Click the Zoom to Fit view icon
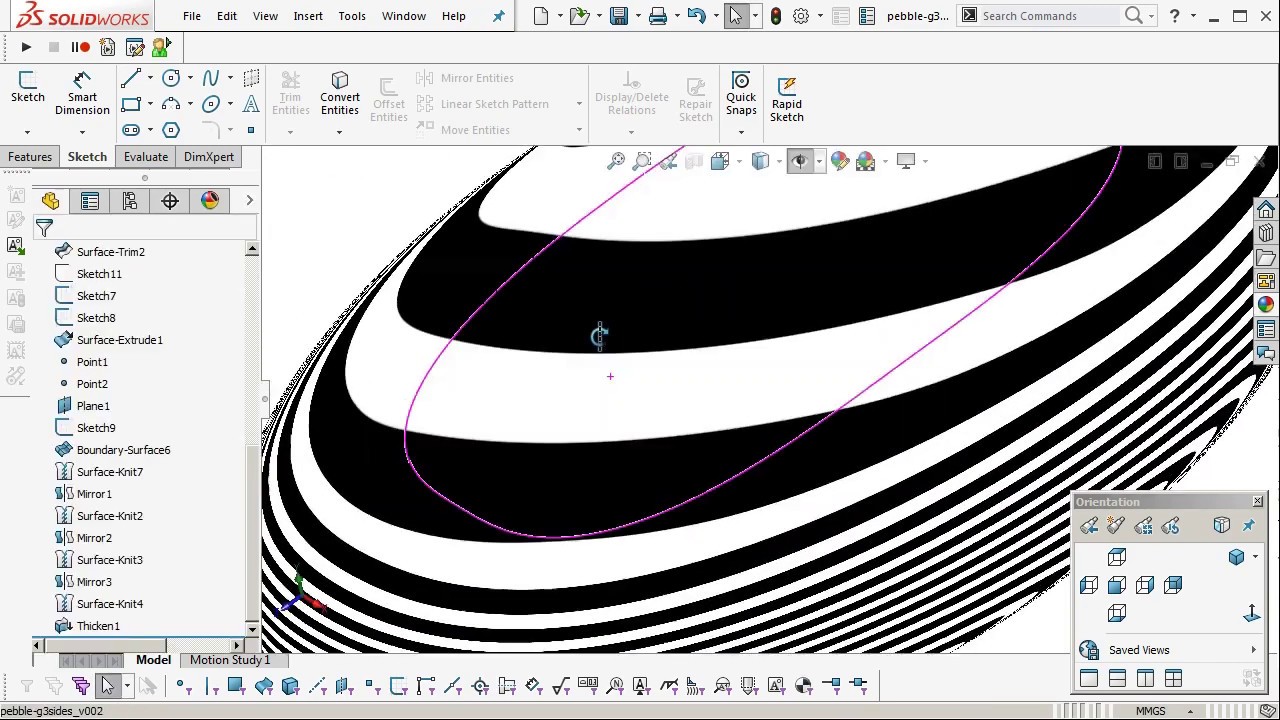Image resolution: width=1280 pixels, height=720 pixels. [x=616, y=161]
